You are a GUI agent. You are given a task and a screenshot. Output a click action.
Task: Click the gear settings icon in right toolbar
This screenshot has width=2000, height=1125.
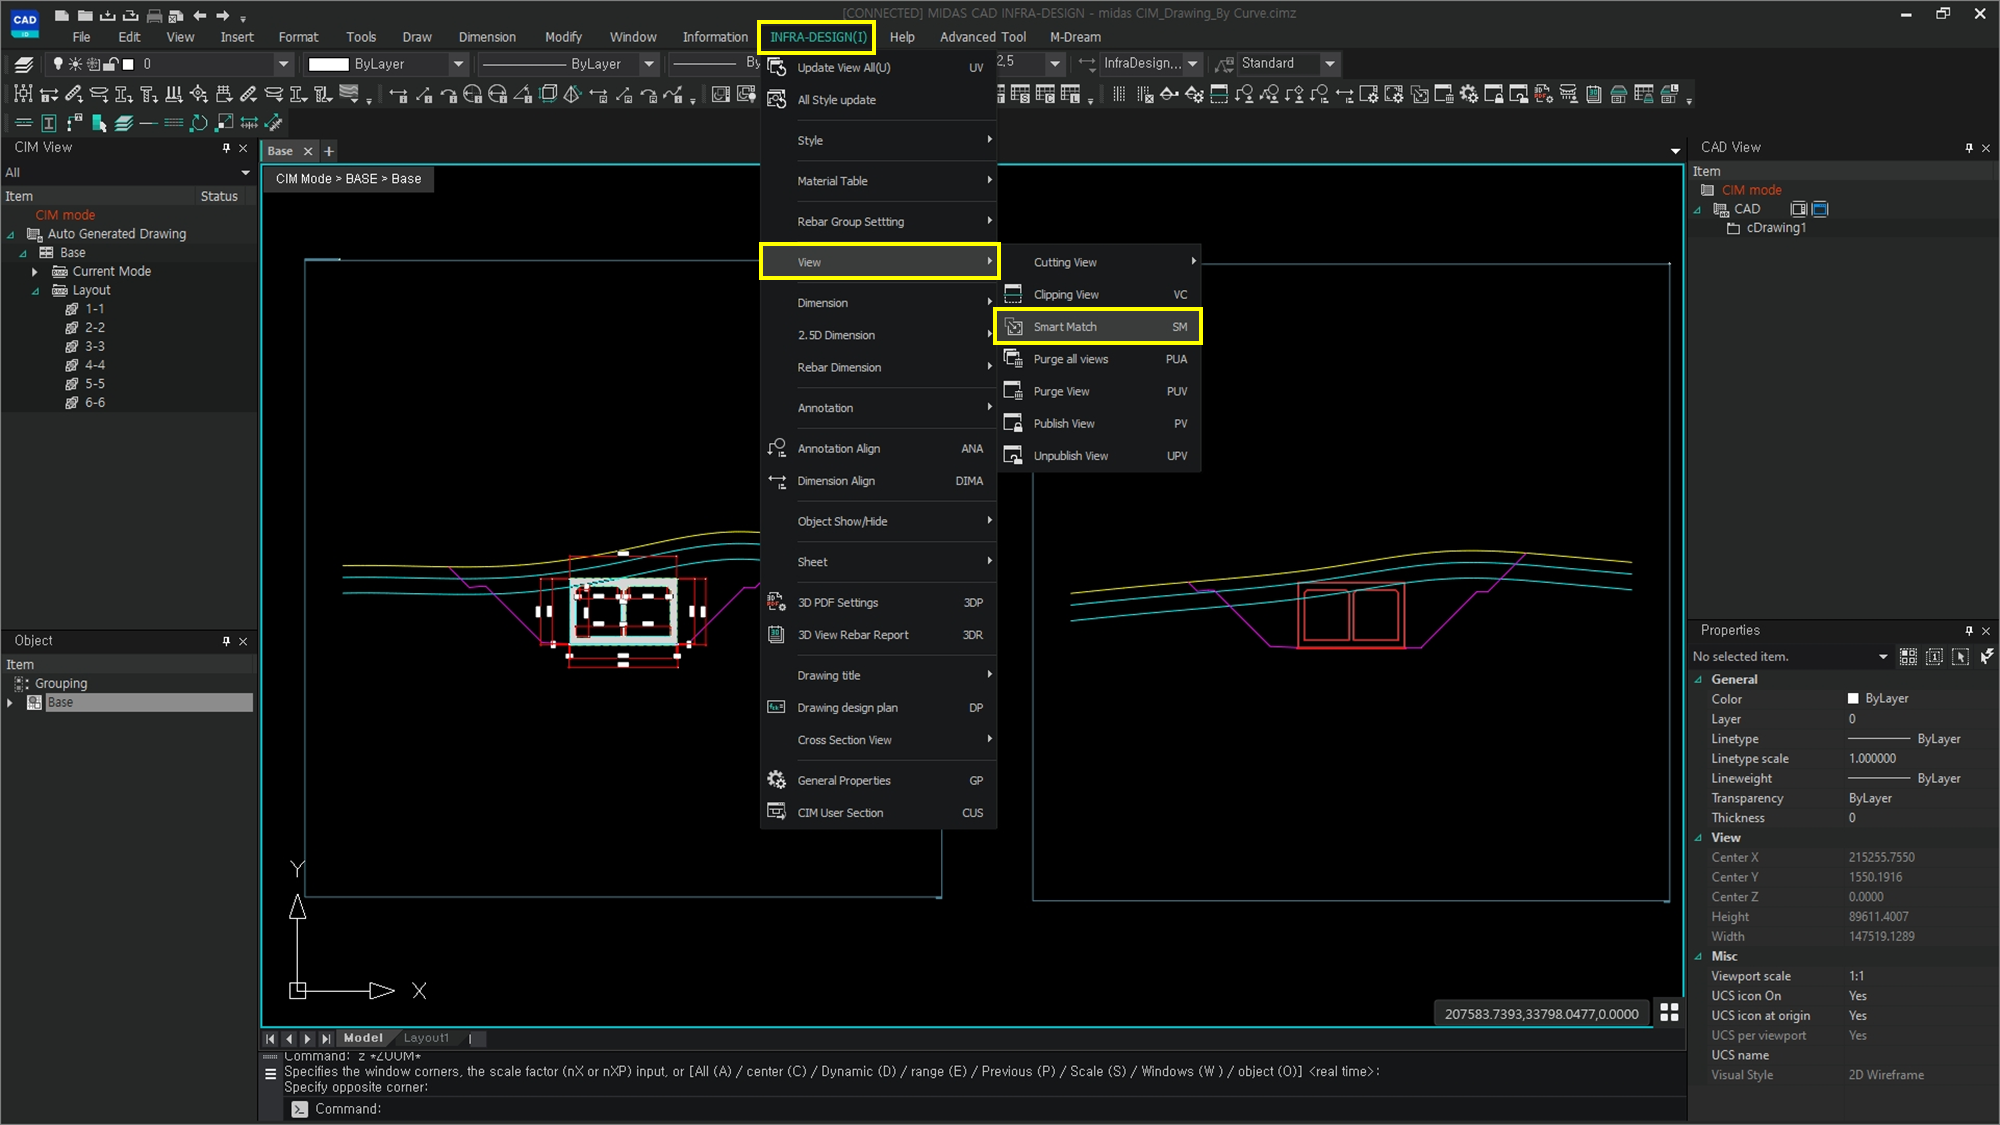point(1468,94)
